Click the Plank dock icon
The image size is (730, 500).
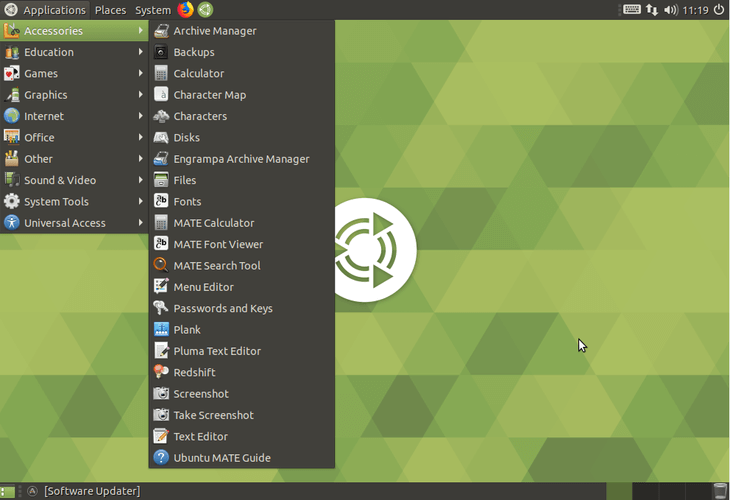click(x=161, y=330)
